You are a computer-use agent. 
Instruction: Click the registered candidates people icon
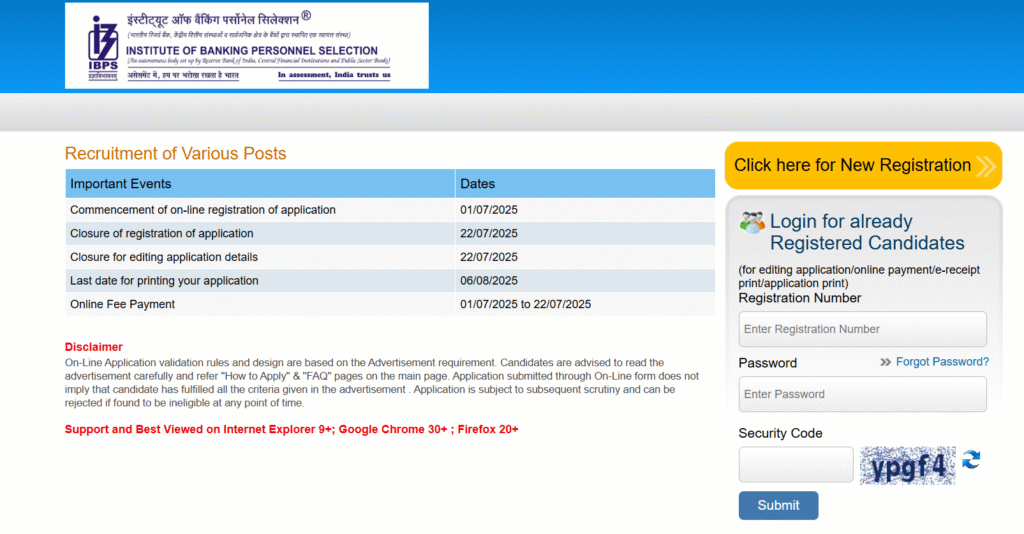pyautogui.click(x=752, y=223)
